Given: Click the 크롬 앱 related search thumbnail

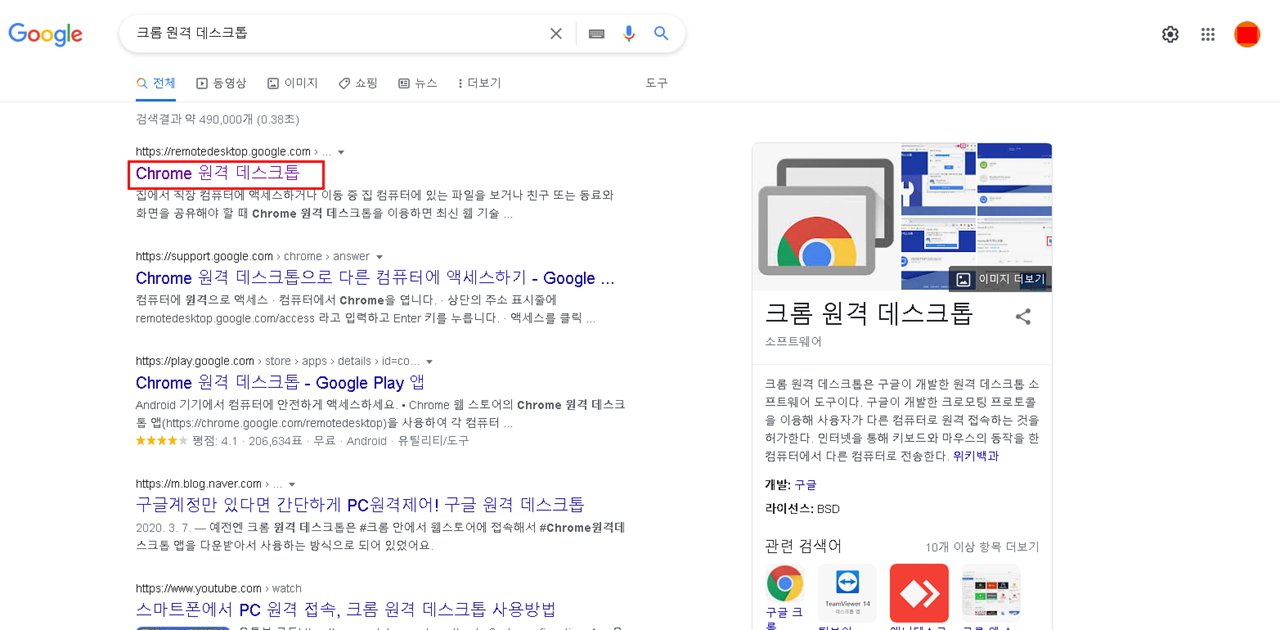Looking at the screenshot, I should pyautogui.click(x=991, y=593).
